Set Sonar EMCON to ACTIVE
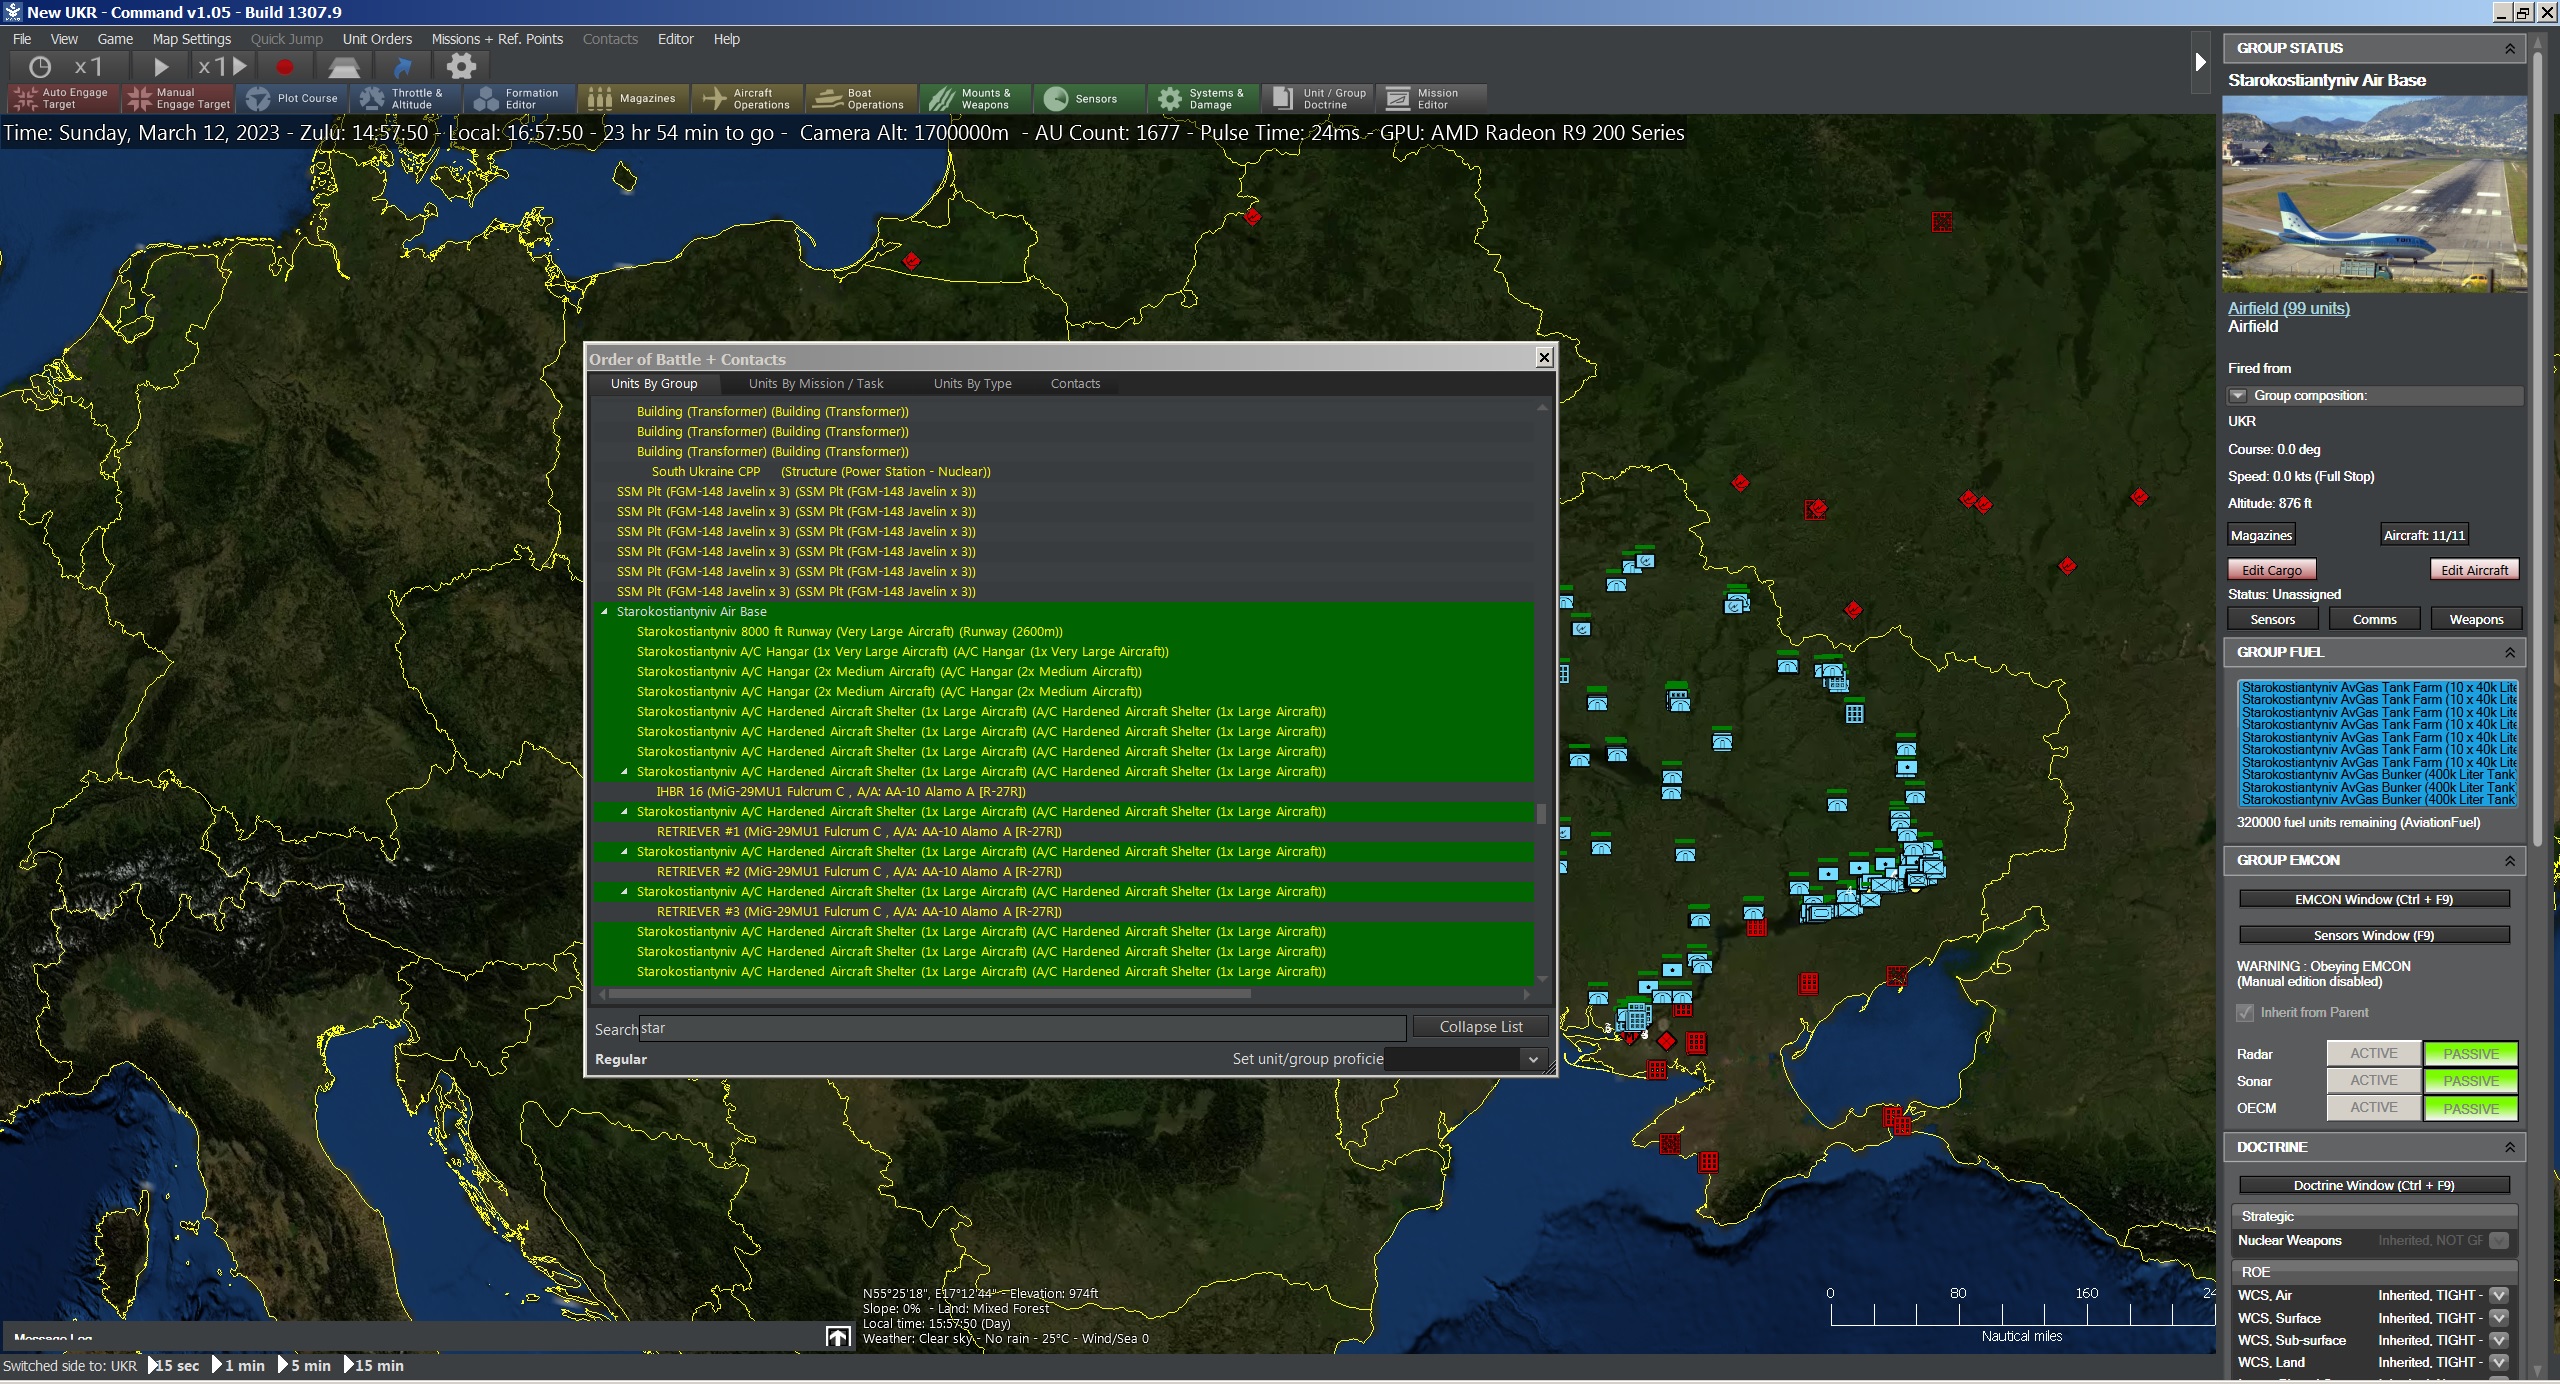This screenshot has width=2560, height=1384. tap(2373, 1081)
